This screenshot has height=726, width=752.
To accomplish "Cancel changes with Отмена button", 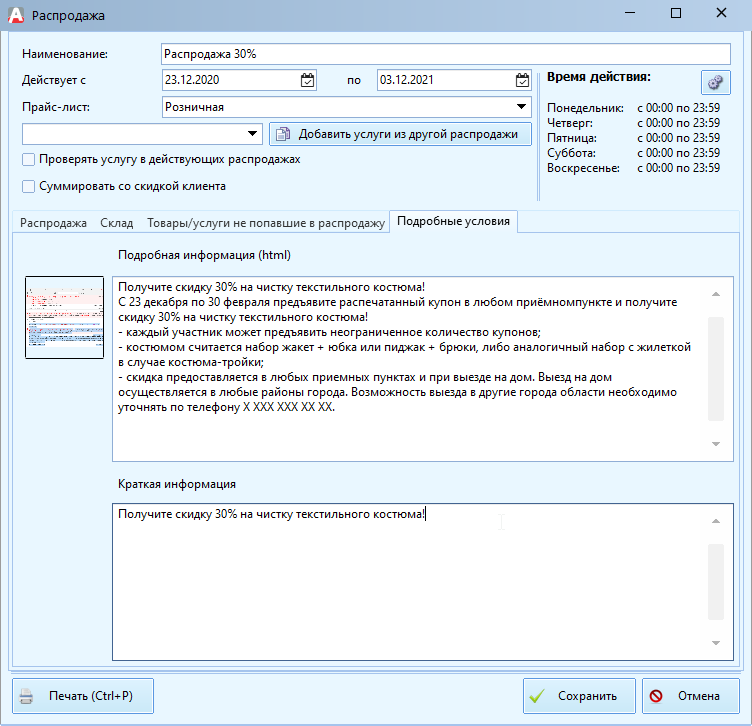I will pyautogui.click(x=690, y=696).
